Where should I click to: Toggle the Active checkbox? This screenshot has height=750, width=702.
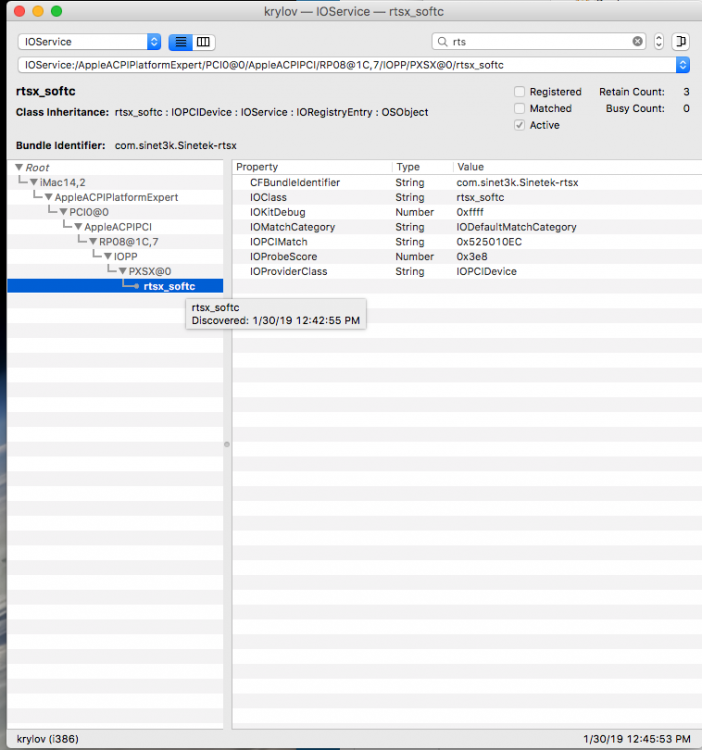point(519,125)
